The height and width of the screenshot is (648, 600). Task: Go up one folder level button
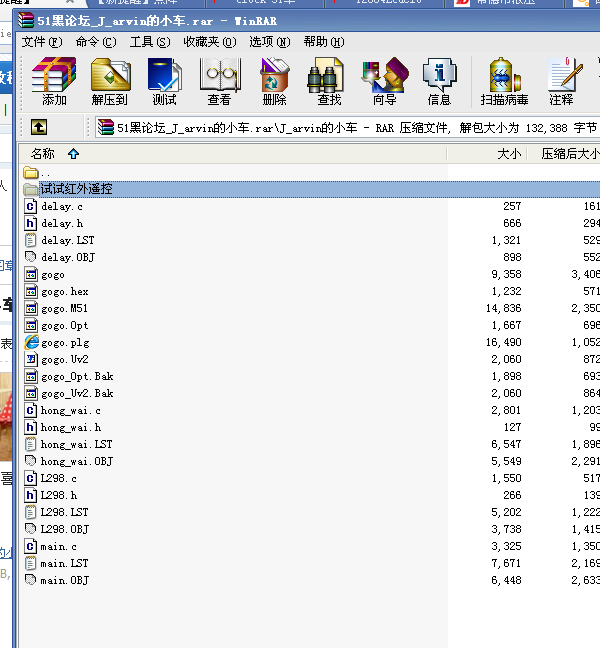pos(39,127)
